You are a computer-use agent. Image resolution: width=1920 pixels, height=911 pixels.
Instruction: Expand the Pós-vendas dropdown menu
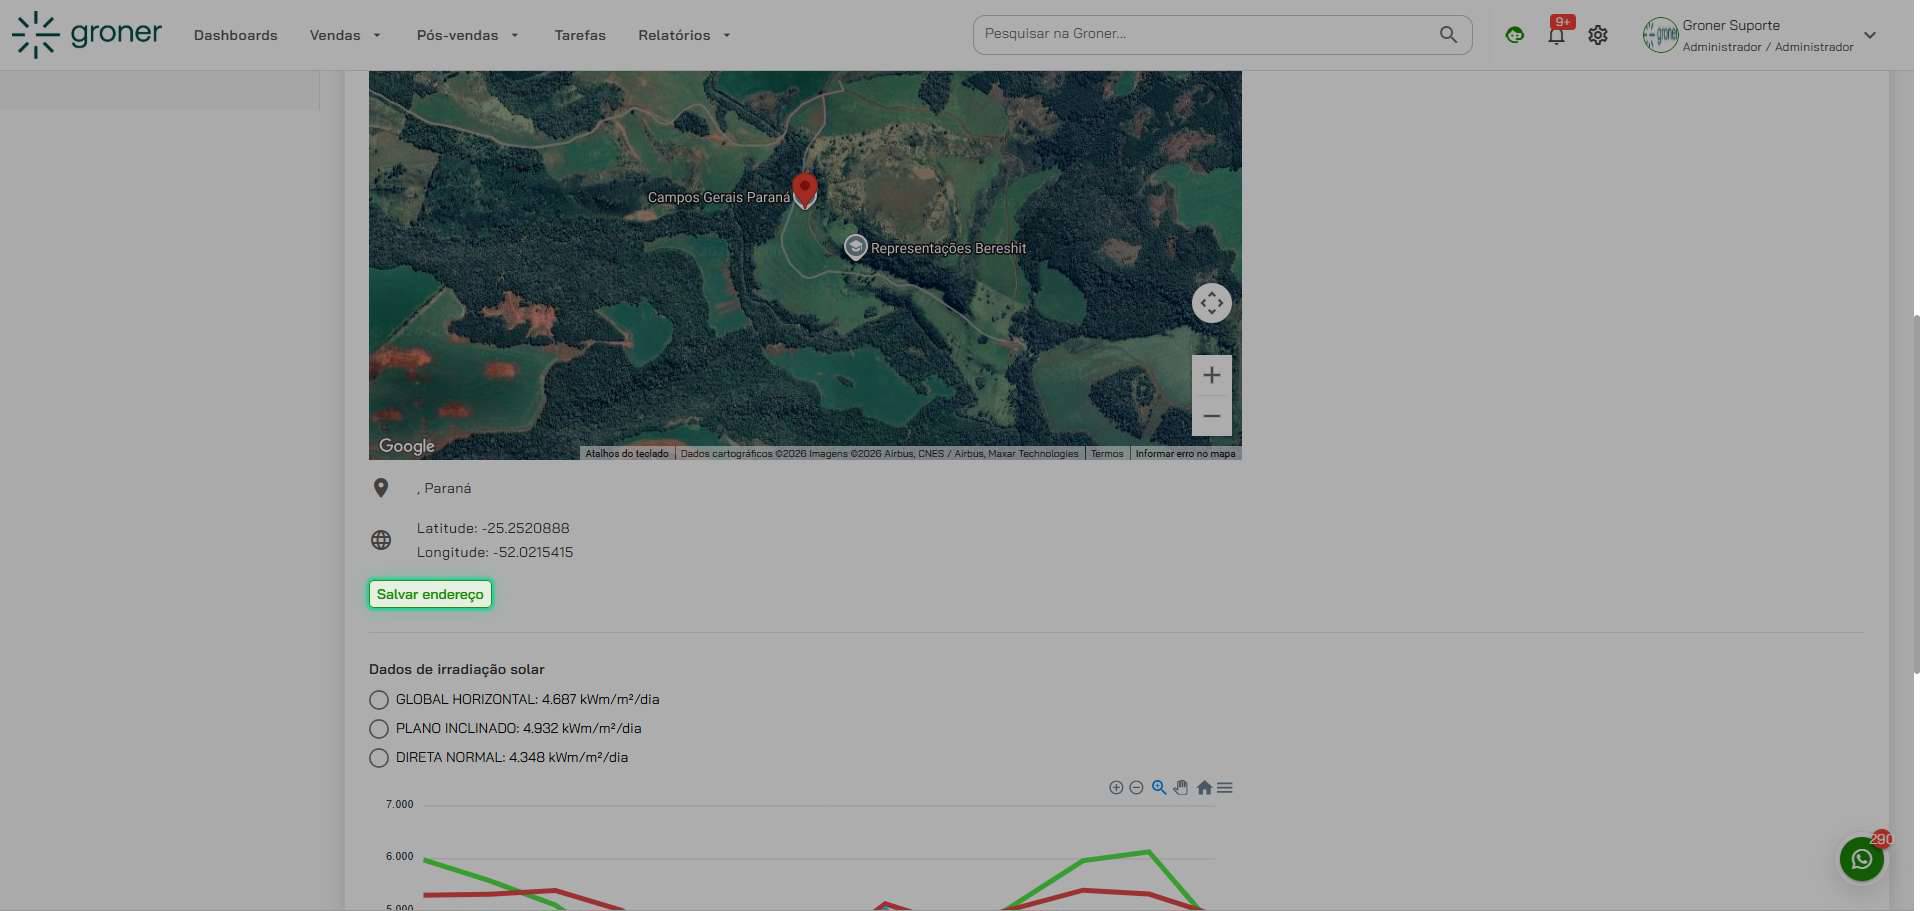(467, 35)
